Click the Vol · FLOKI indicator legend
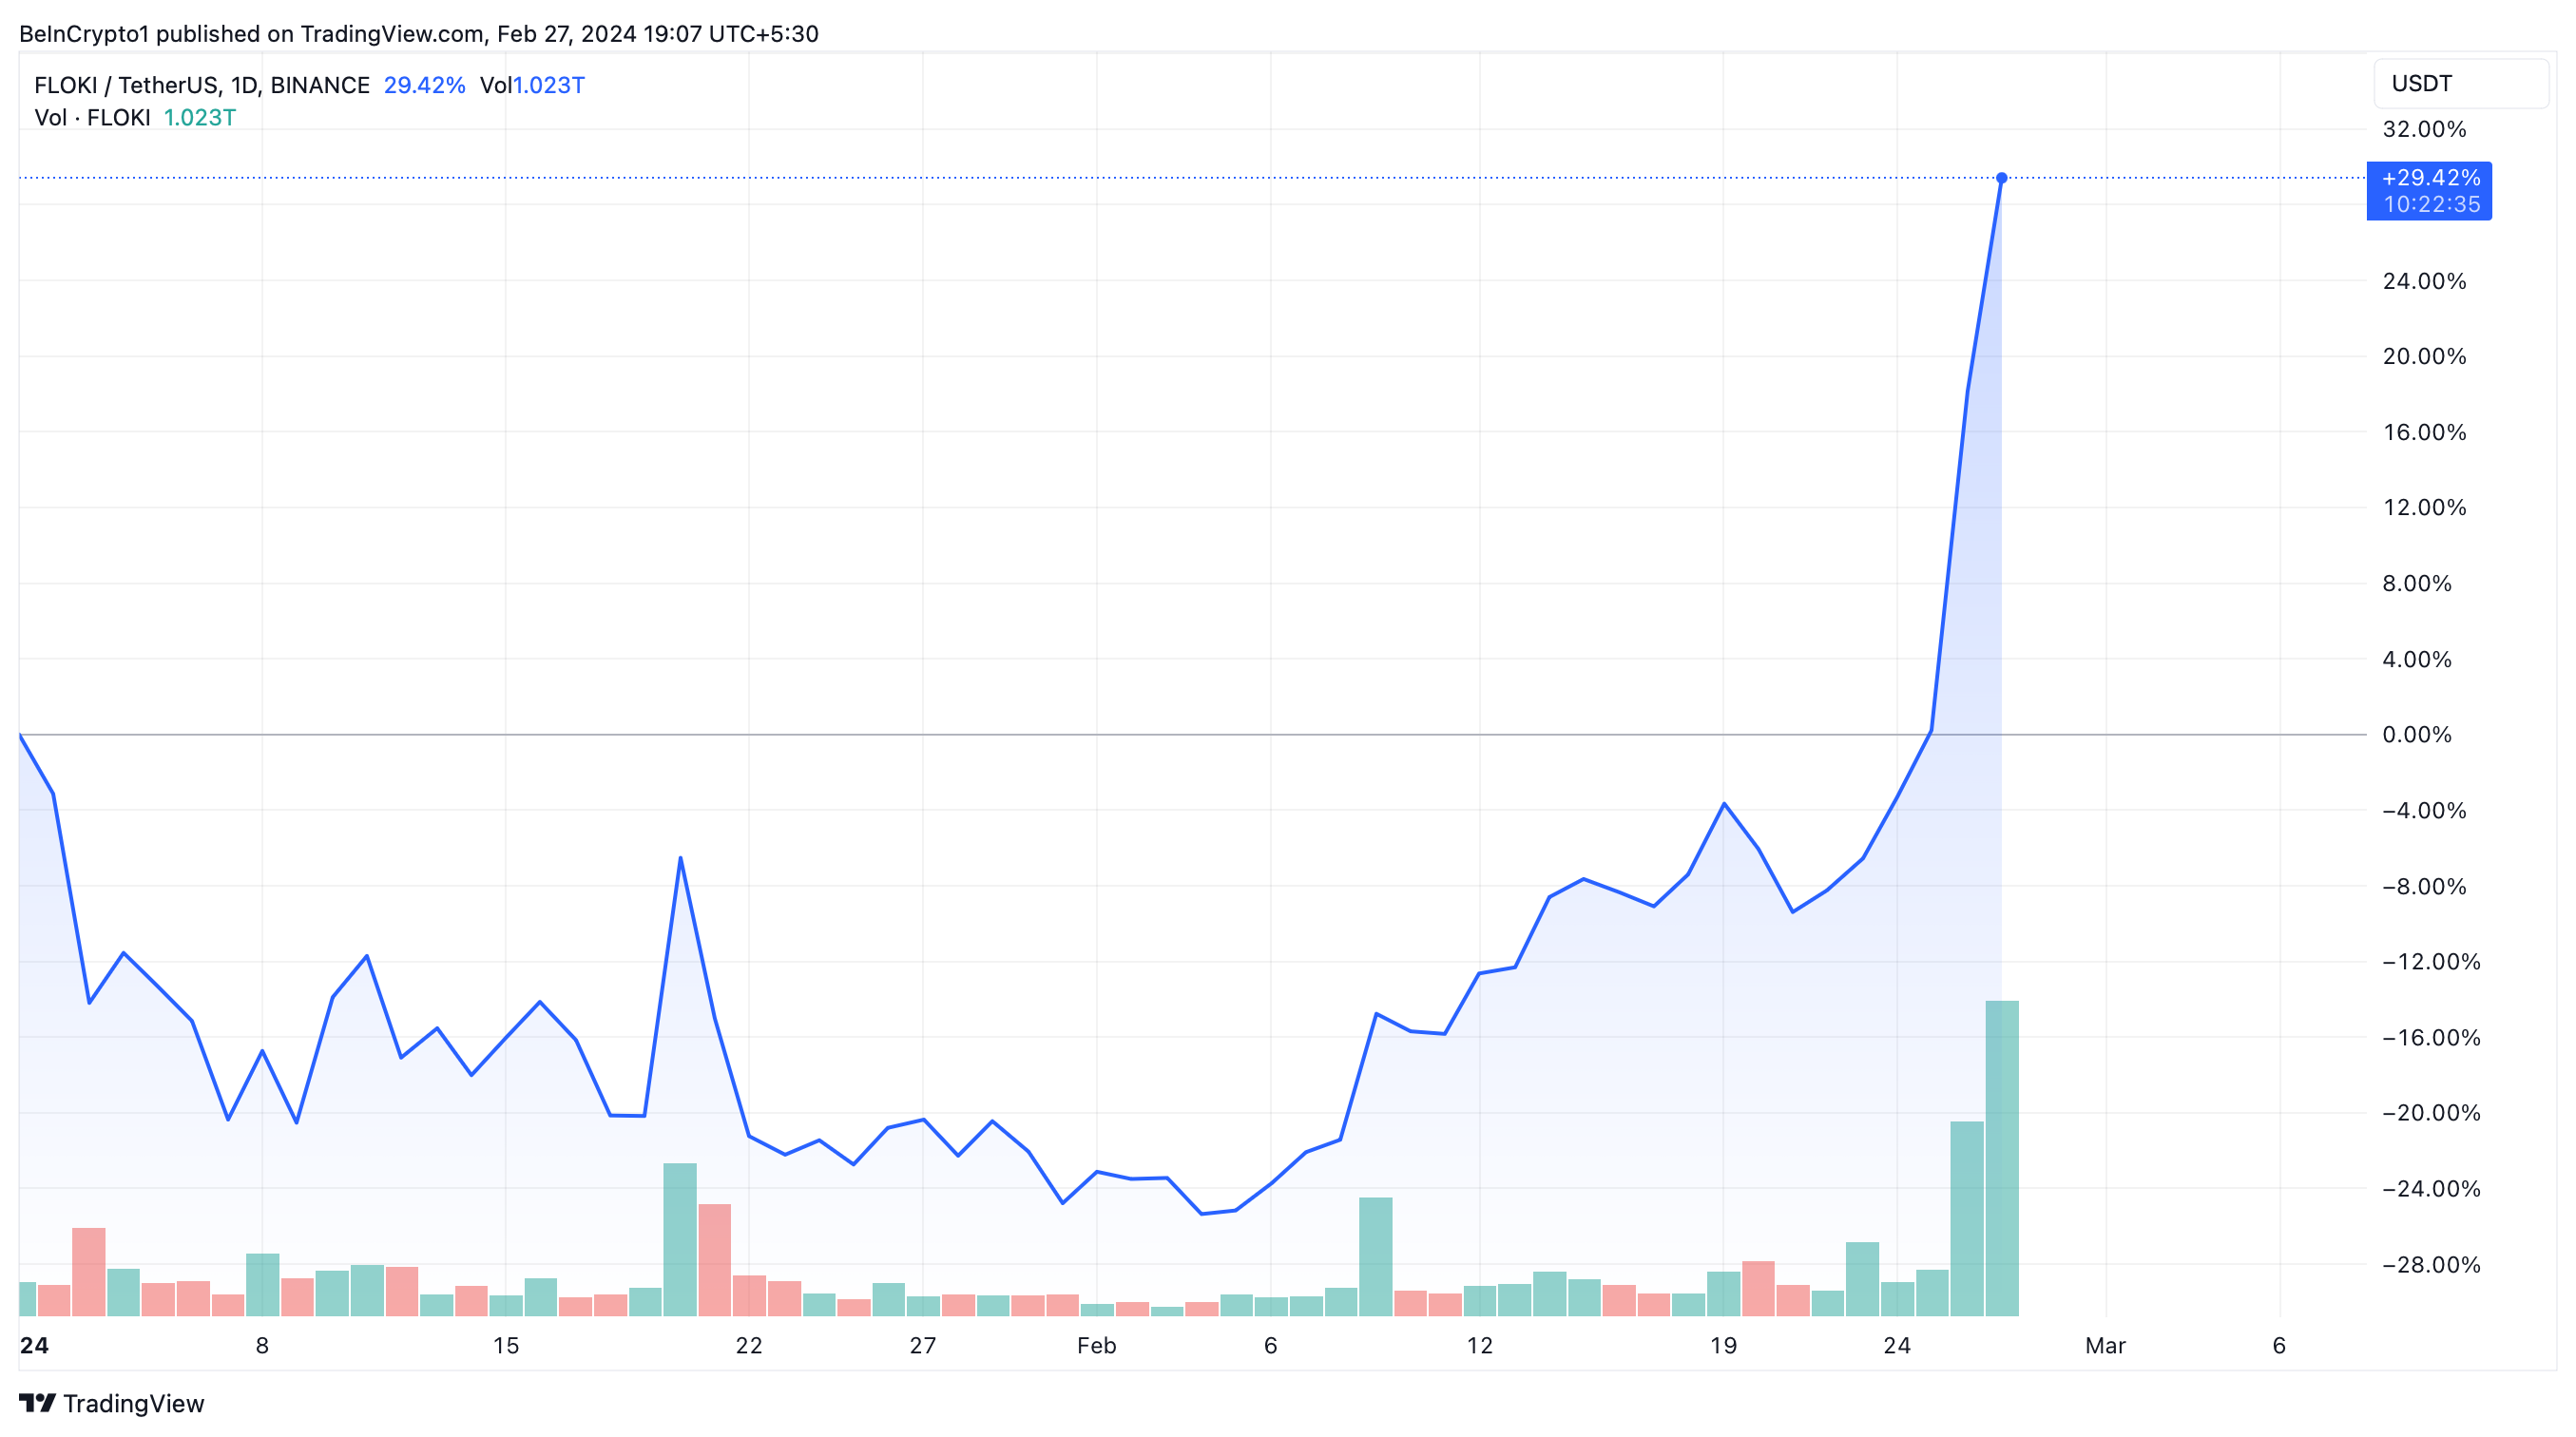Viewport: 2576px width, 1437px height. [x=92, y=118]
